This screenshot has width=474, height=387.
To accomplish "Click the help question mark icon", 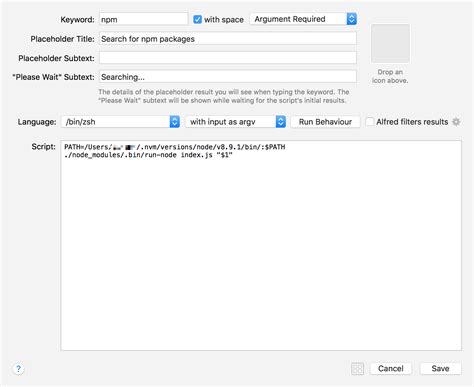I will pyautogui.click(x=18, y=369).
